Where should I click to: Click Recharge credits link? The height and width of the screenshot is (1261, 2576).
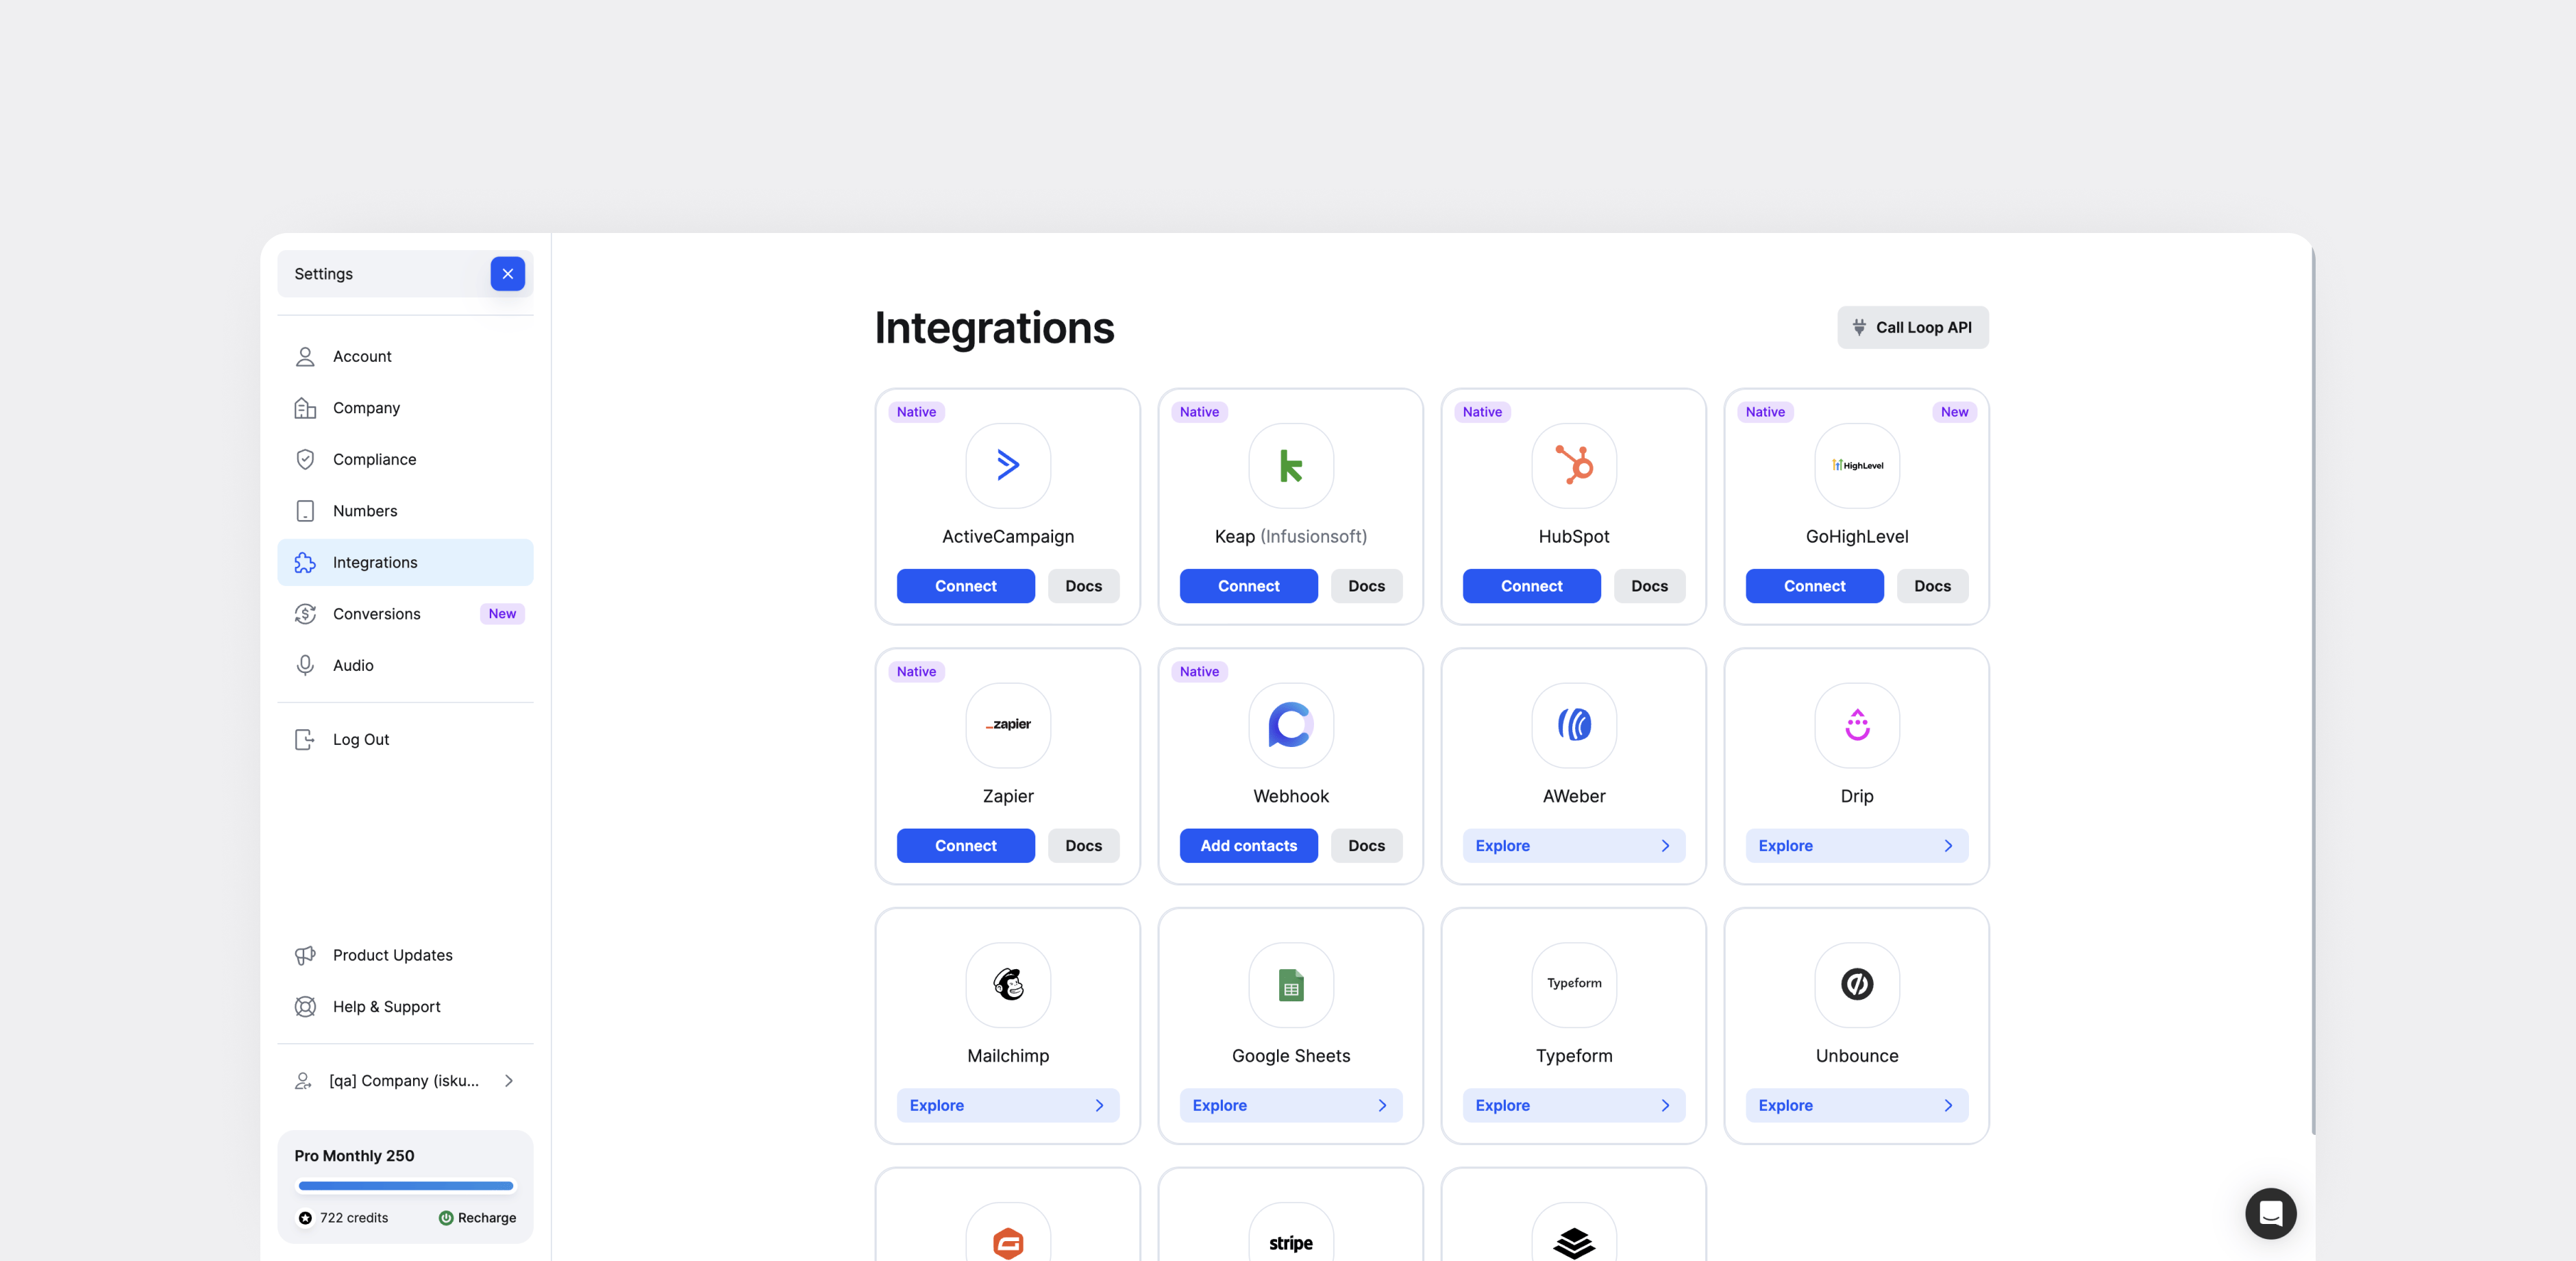point(477,1218)
